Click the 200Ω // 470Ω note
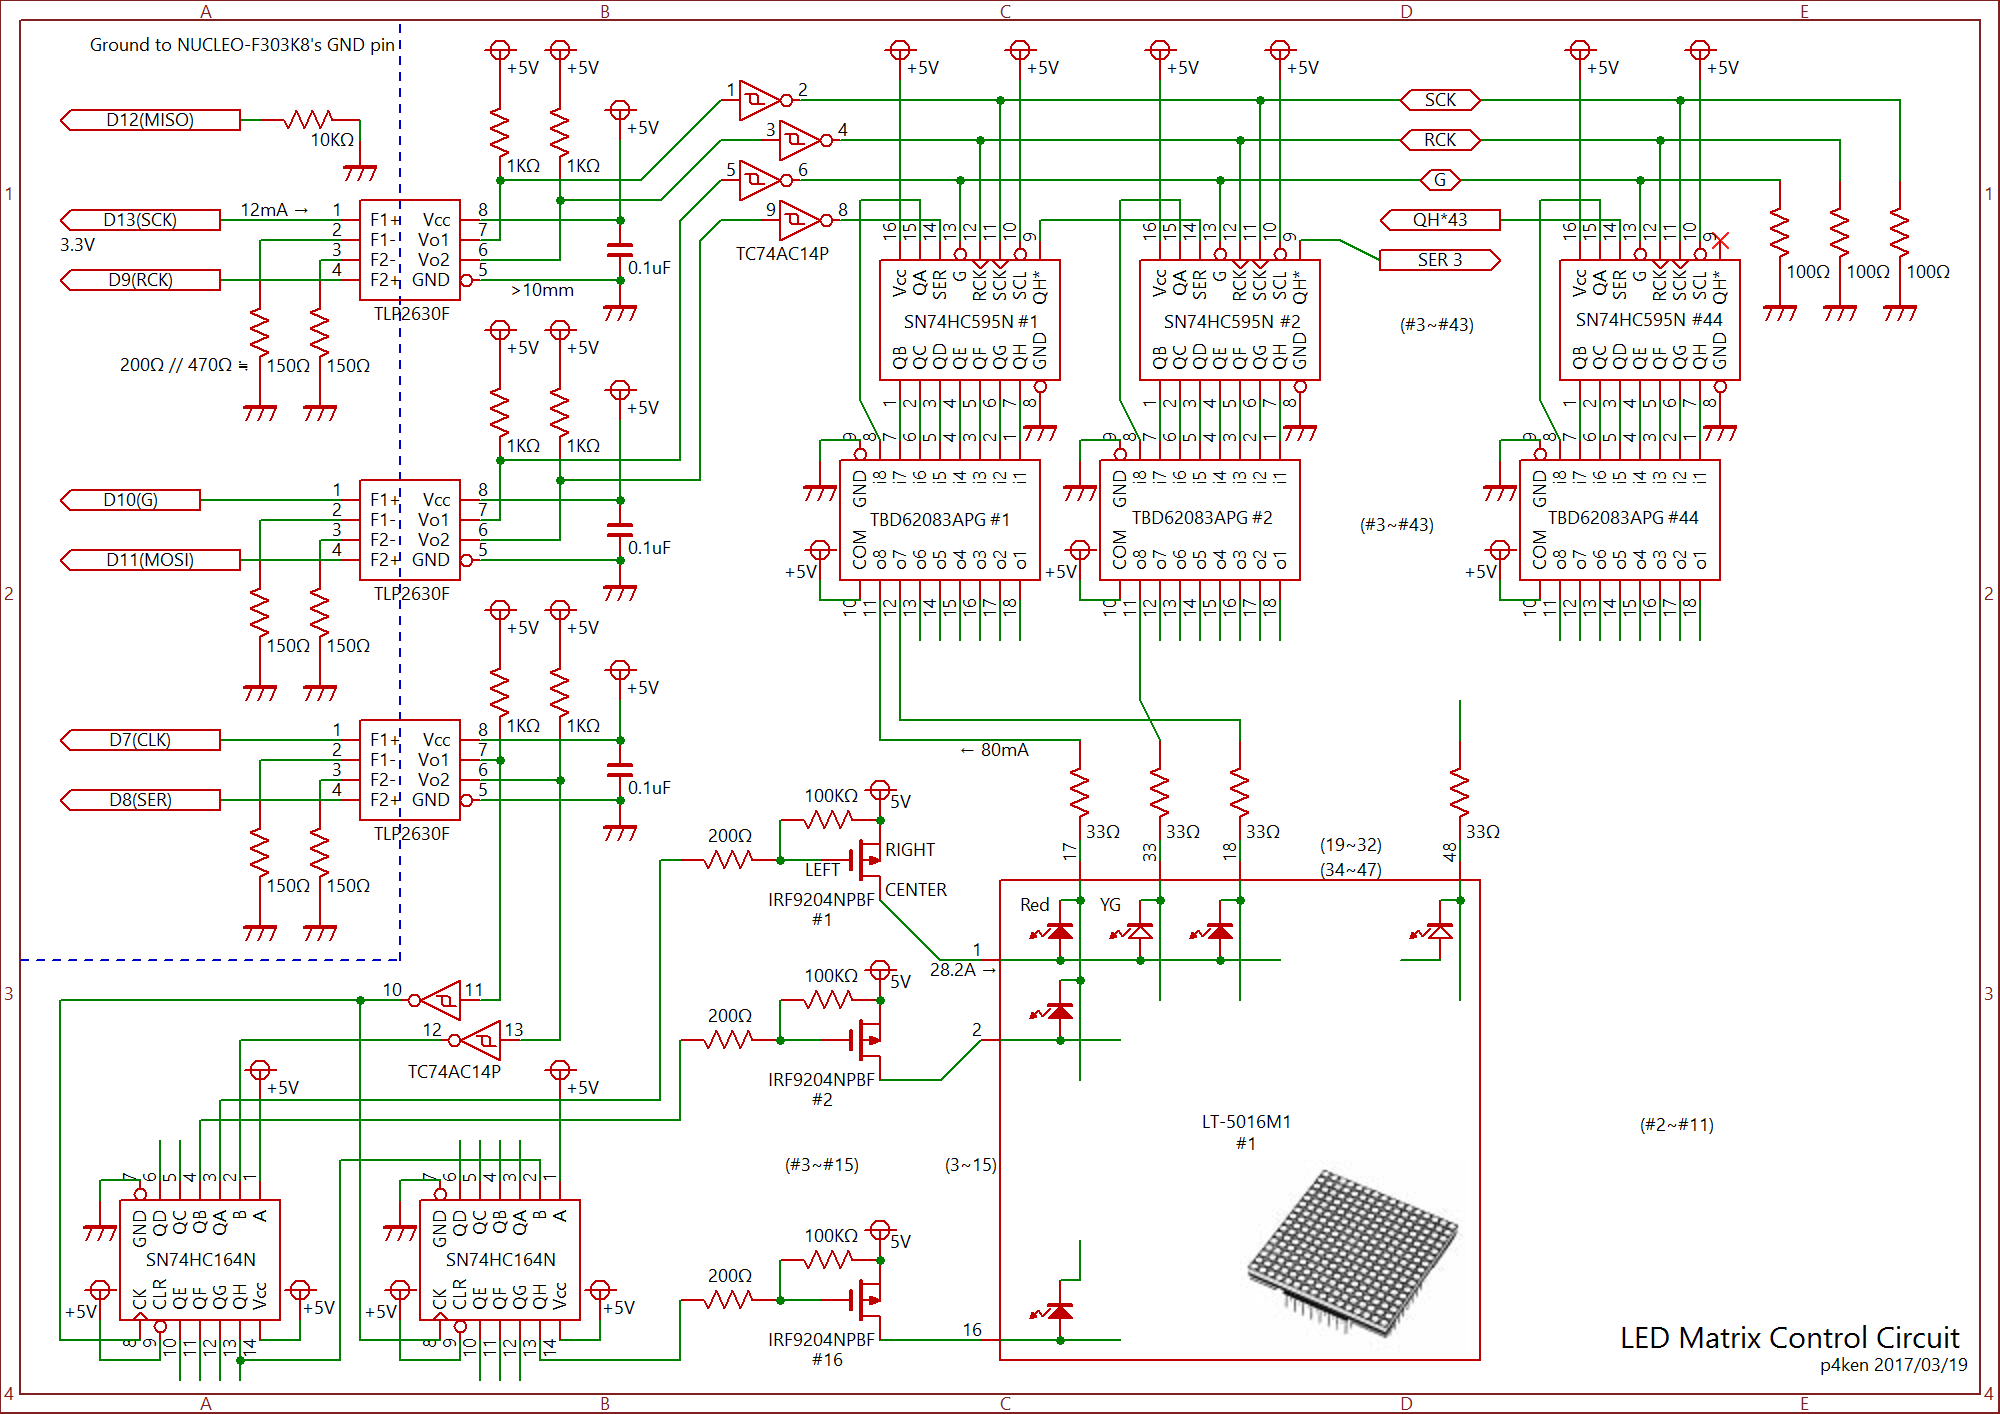This screenshot has width=2000, height=1414. 184,365
